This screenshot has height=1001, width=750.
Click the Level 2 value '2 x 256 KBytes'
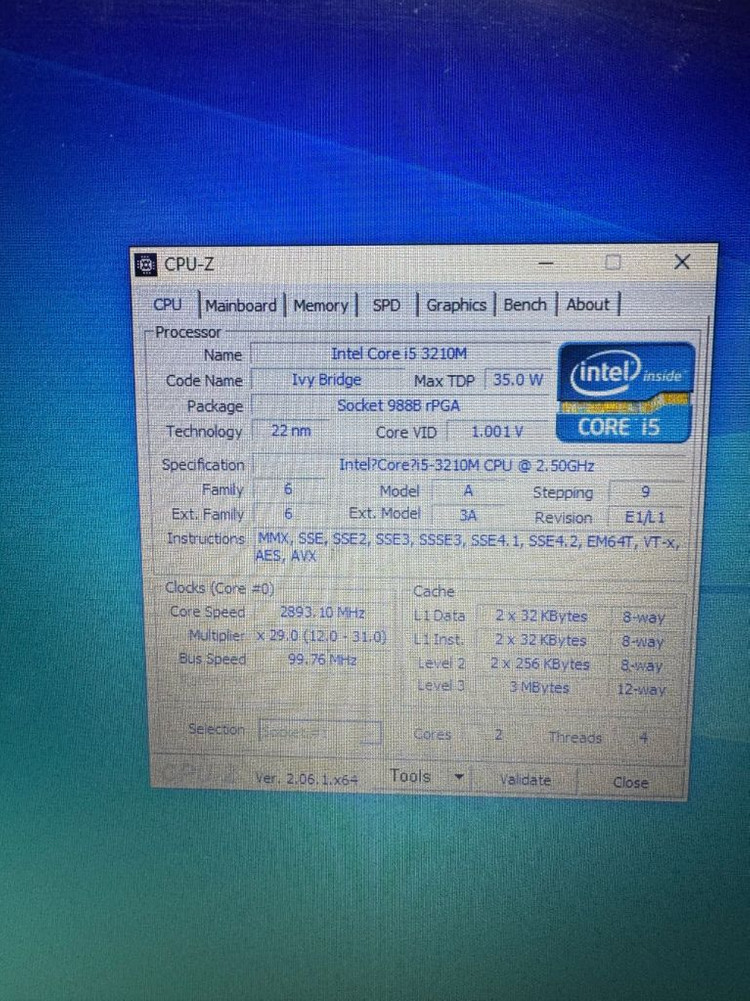540,664
